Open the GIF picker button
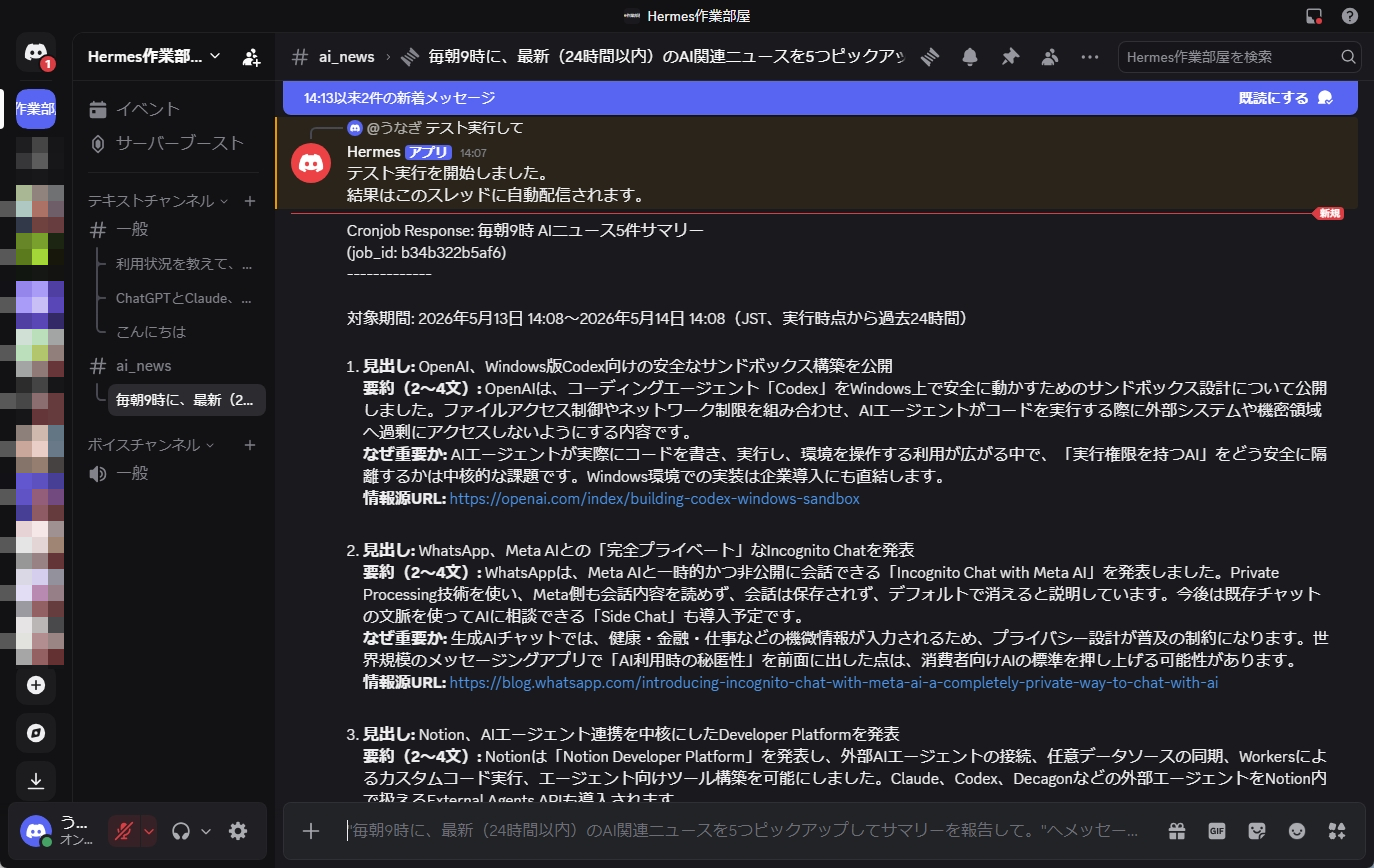Viewport: 1374px width, 868px height. (1217, 830)
